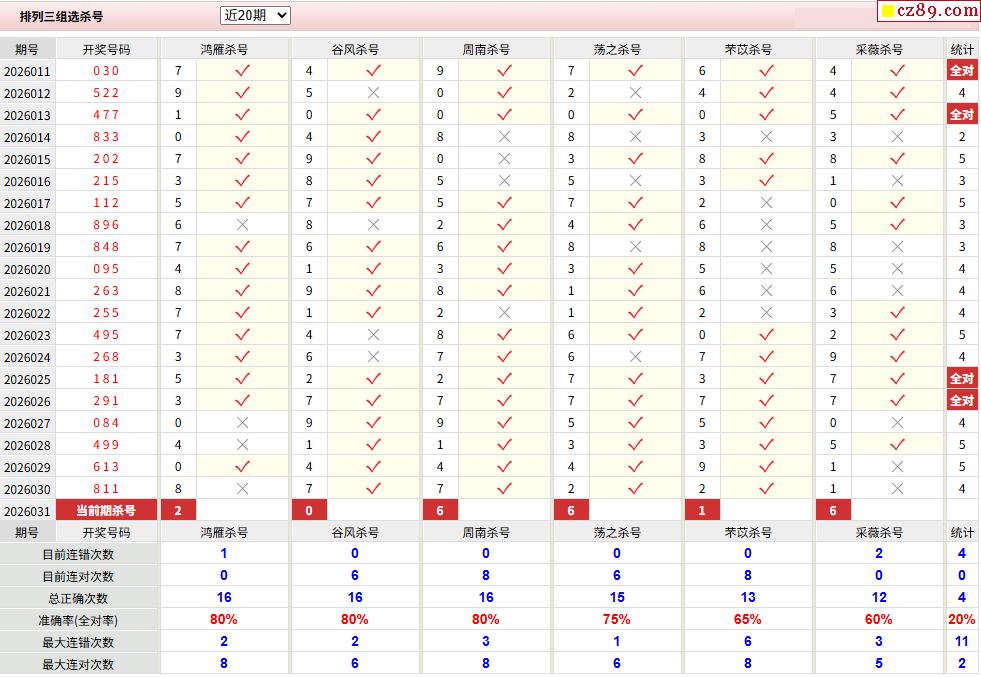
Task: Click the 鸿雁 checkmark in row 2026011
Action: [242, 71]
